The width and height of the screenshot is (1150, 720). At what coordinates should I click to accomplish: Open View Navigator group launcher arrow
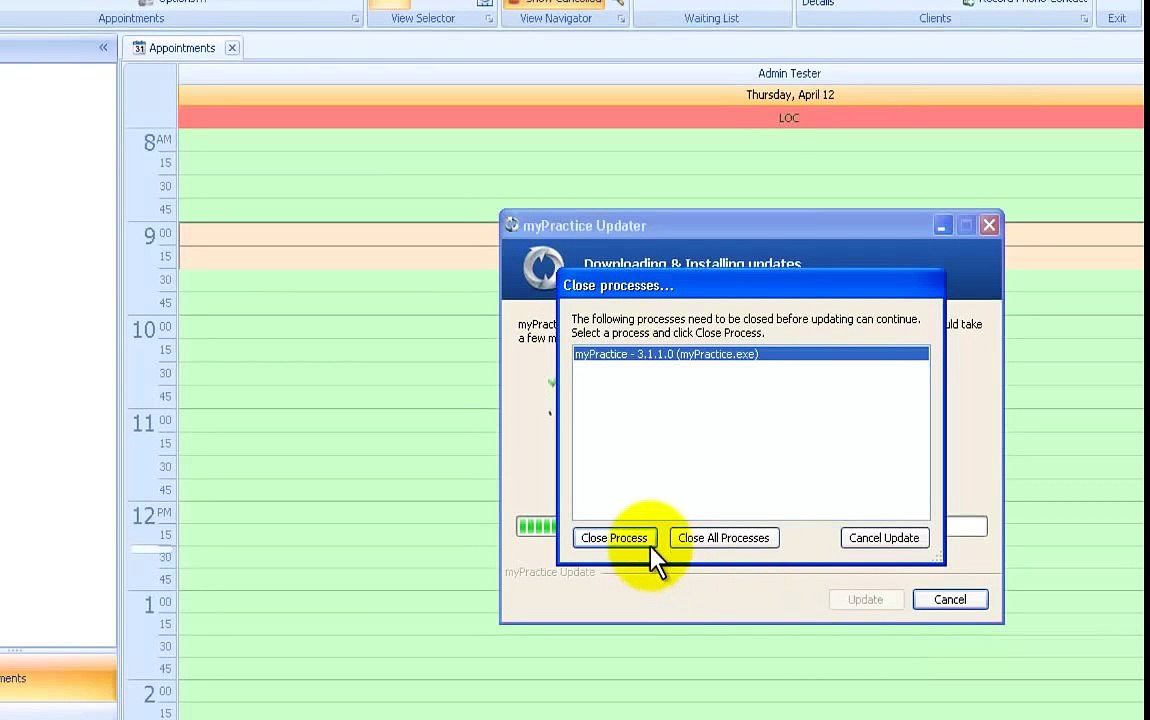point(622,19)
